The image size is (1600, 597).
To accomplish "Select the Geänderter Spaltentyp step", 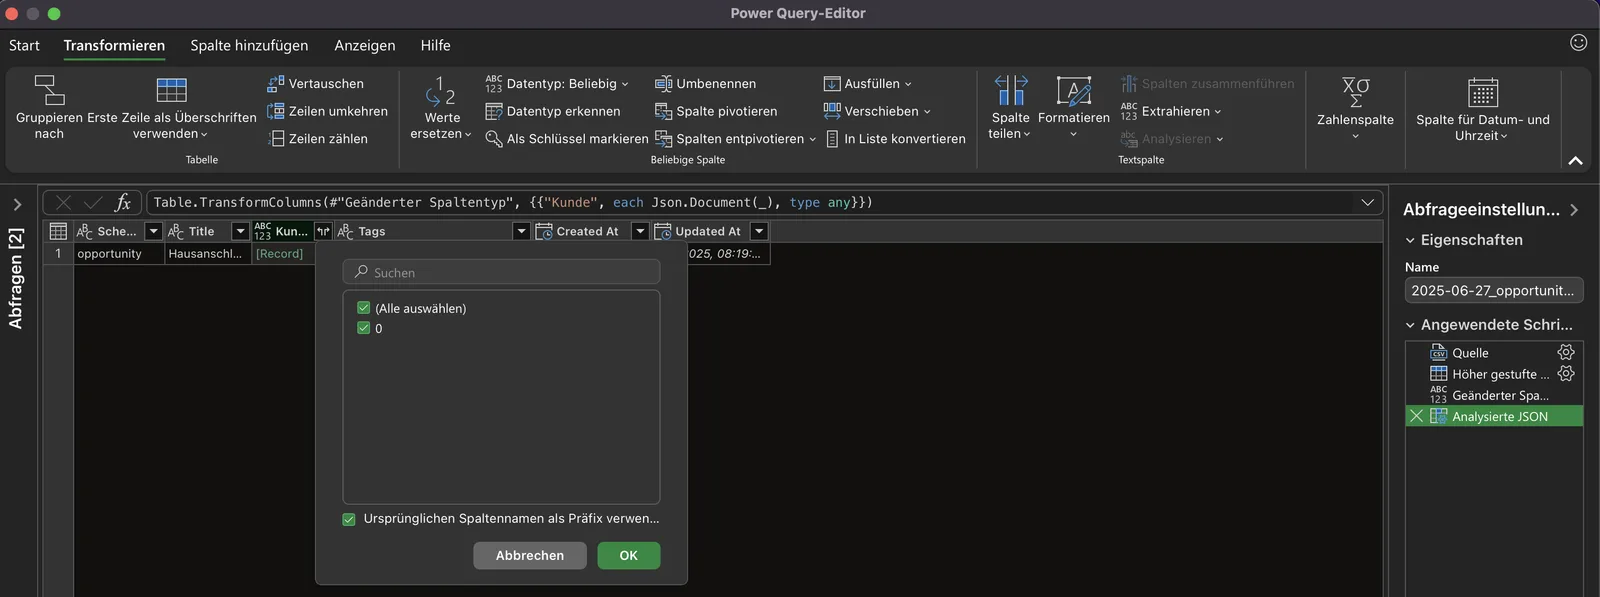I will [x=1494, y=395].
